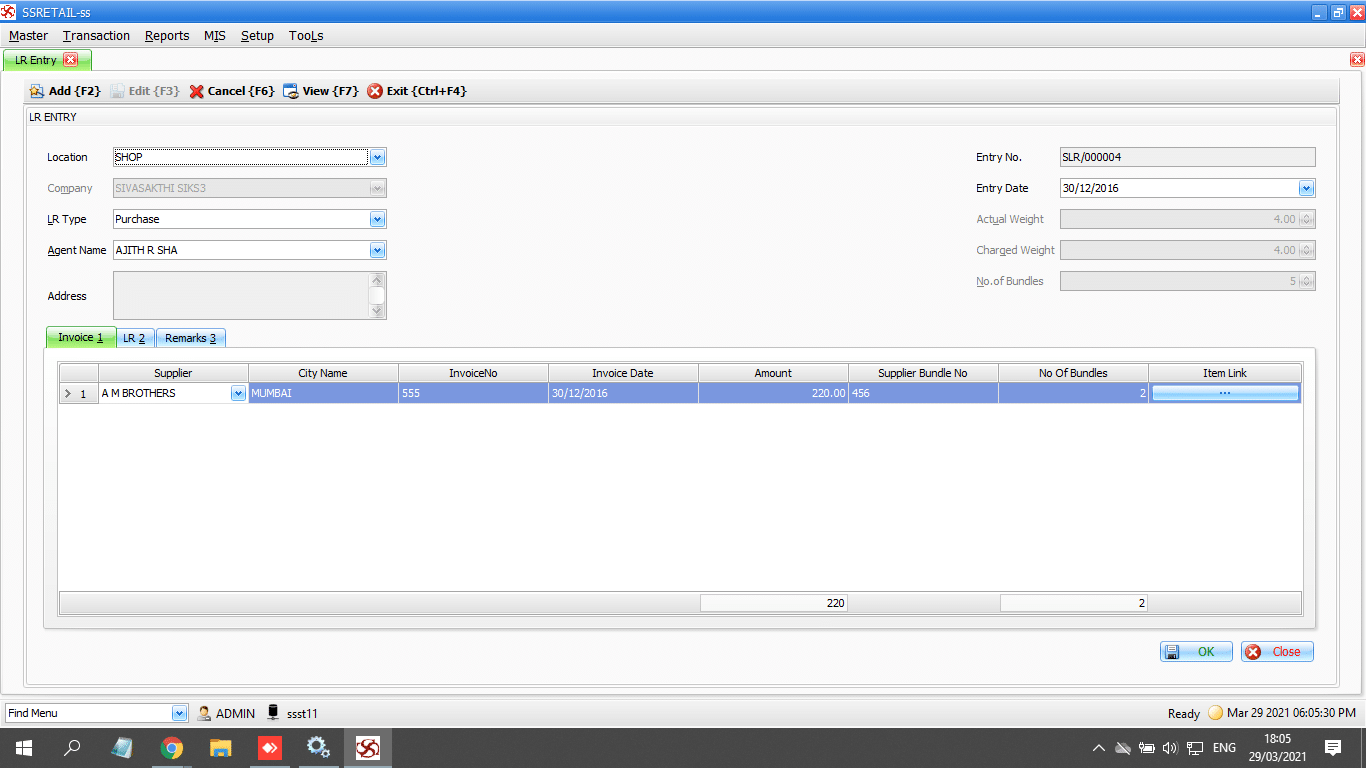
Task: Select the View {F7} printer icon
Action: [x=291, y=90]
